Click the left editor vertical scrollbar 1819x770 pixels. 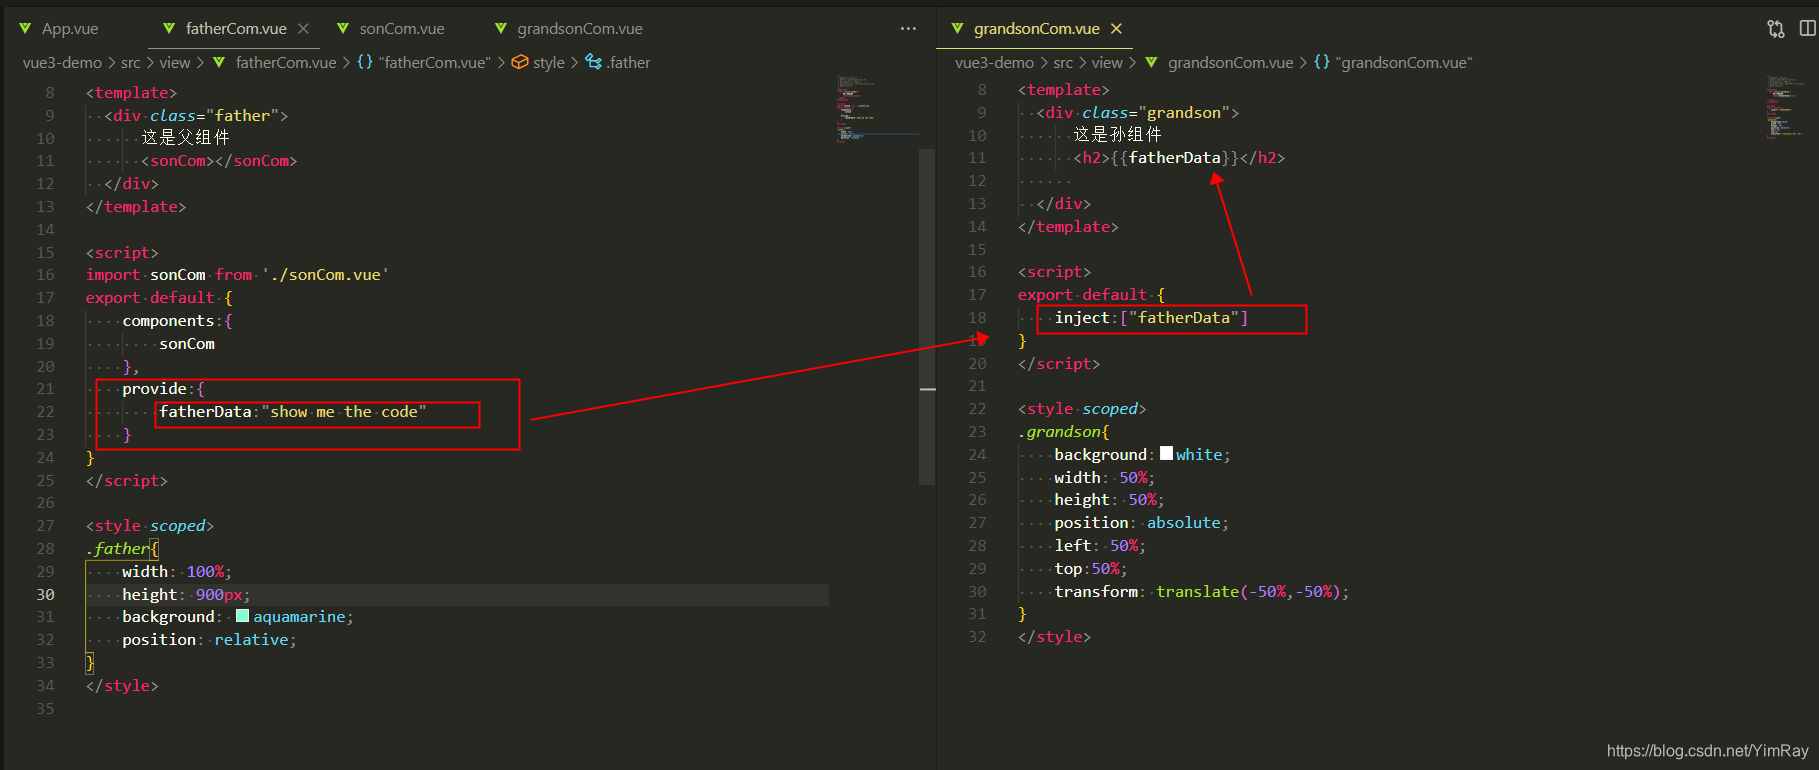927,316
